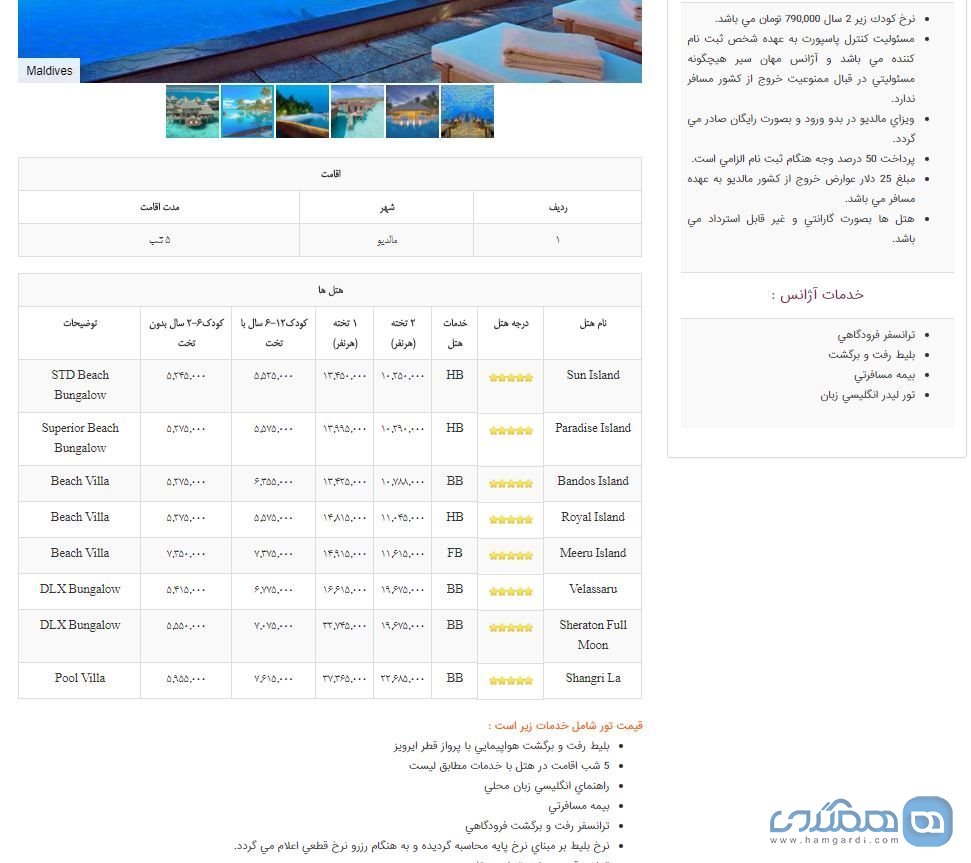The width and height of the screenshot is (971, 863).
Task: Click DLX Bungalow in the Sheraton row
Action: pyautogui.click(x=80, y=625)
